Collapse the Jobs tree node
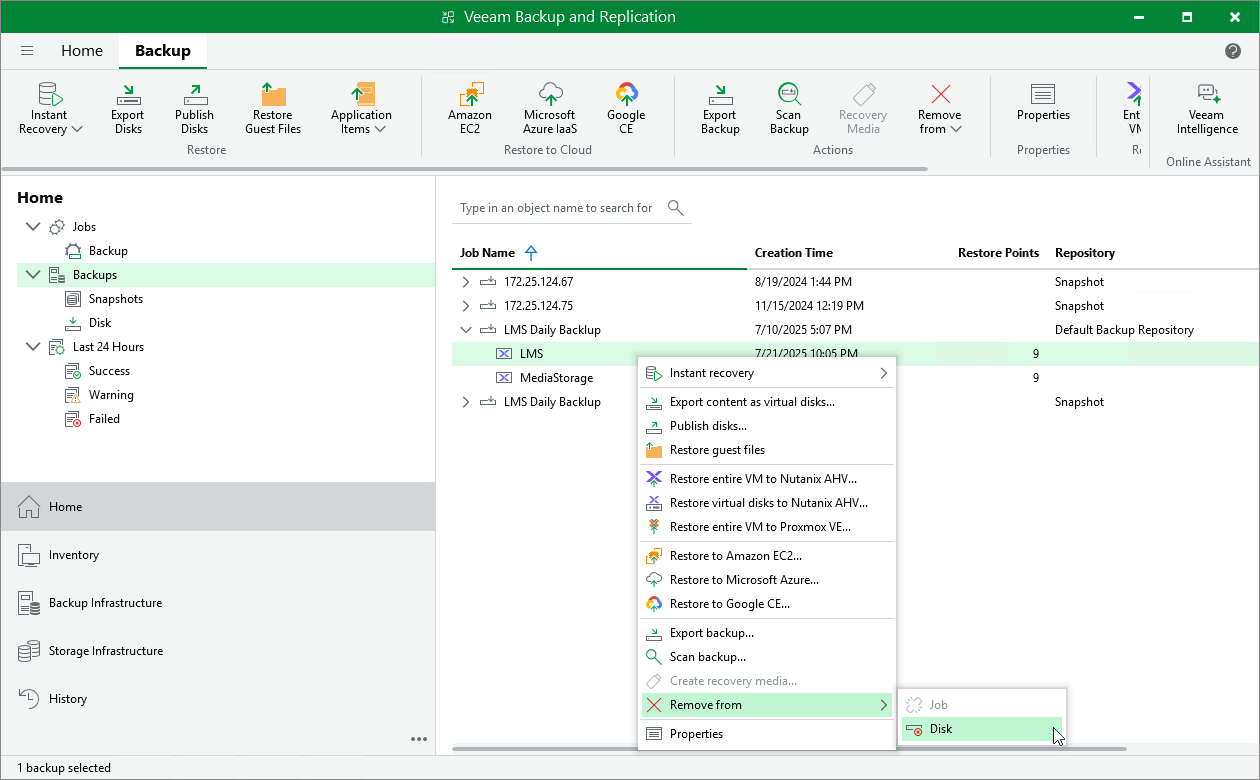This screenshot has width=1260, height=780. 33,227
